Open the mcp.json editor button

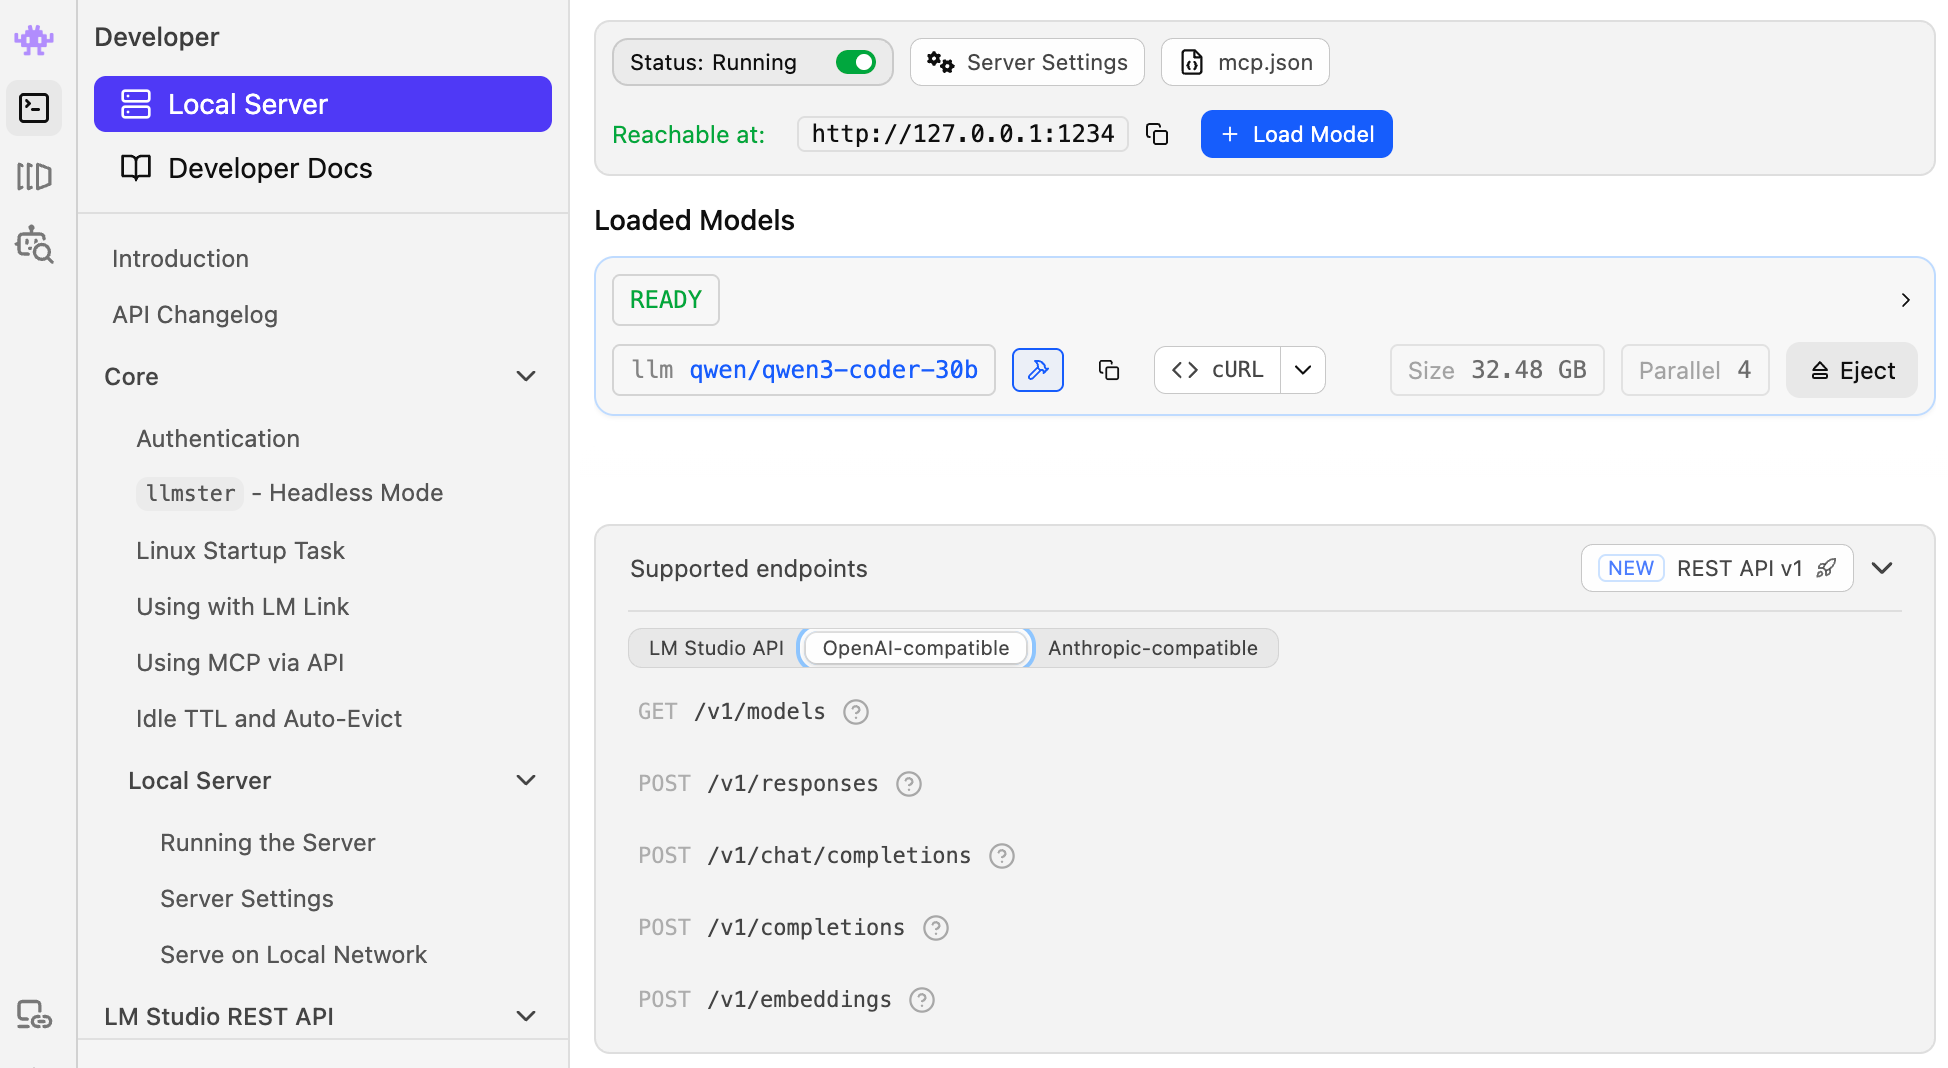coord(1245,62)
